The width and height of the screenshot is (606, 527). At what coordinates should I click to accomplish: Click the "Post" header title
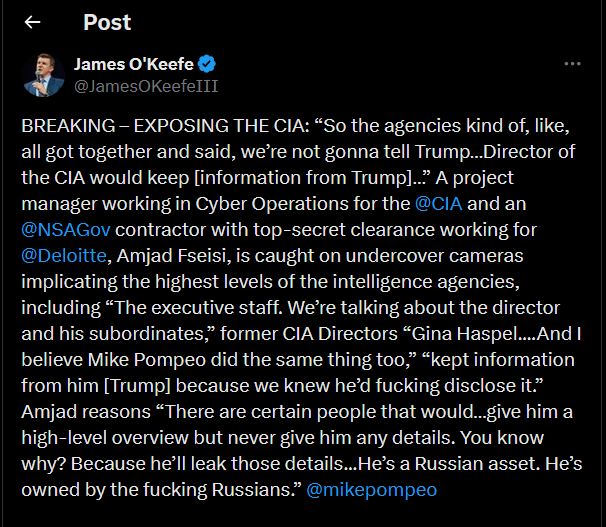[x=107, y=22]
